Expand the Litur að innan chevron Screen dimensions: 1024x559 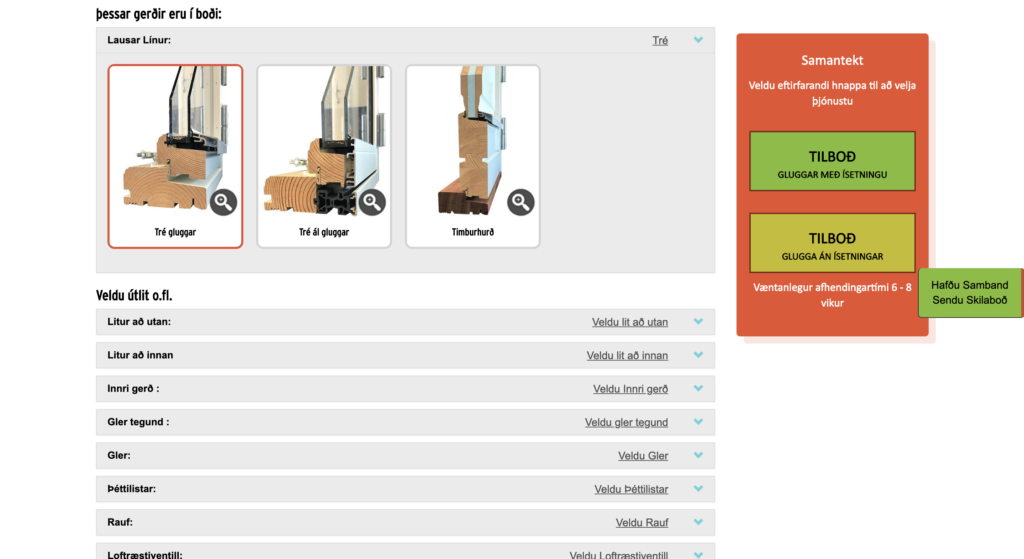(698, 355)
